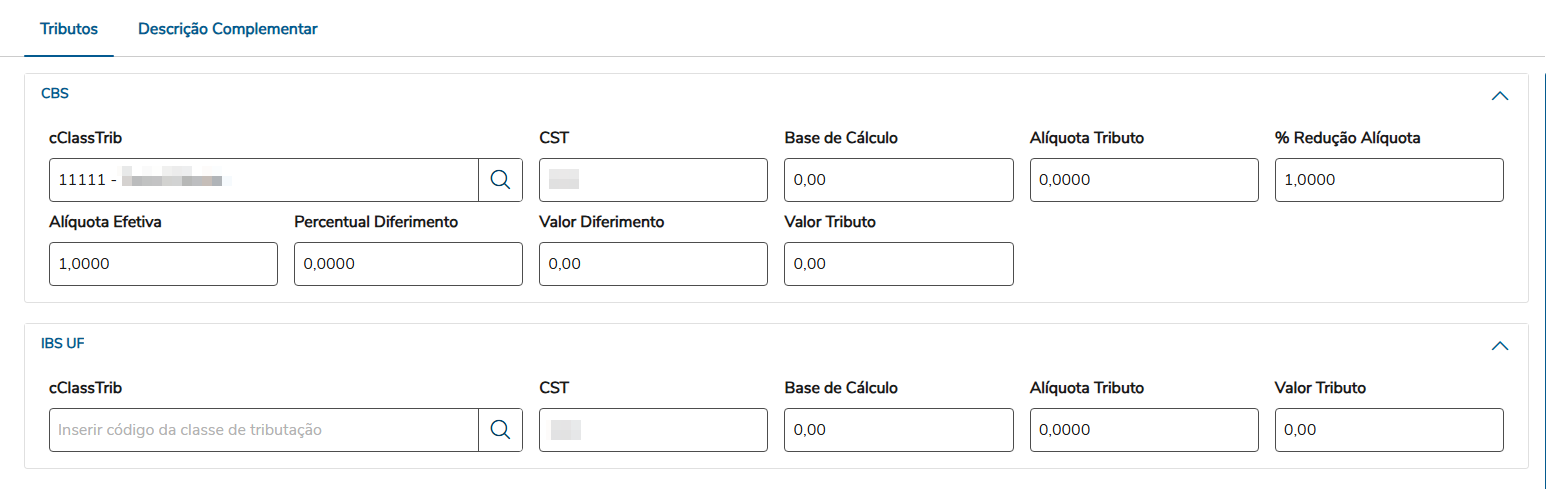Click the empty IBS UF cClassTrib input

pos(263,430)
